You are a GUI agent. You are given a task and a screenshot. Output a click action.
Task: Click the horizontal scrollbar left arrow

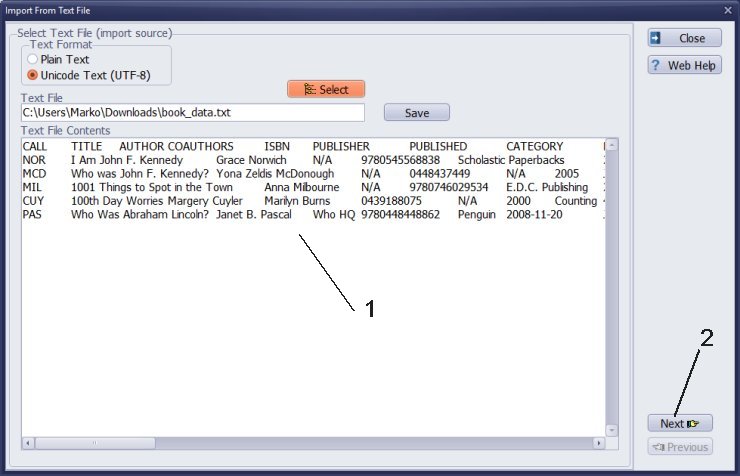pyautogui.click(x=27, y=443)
